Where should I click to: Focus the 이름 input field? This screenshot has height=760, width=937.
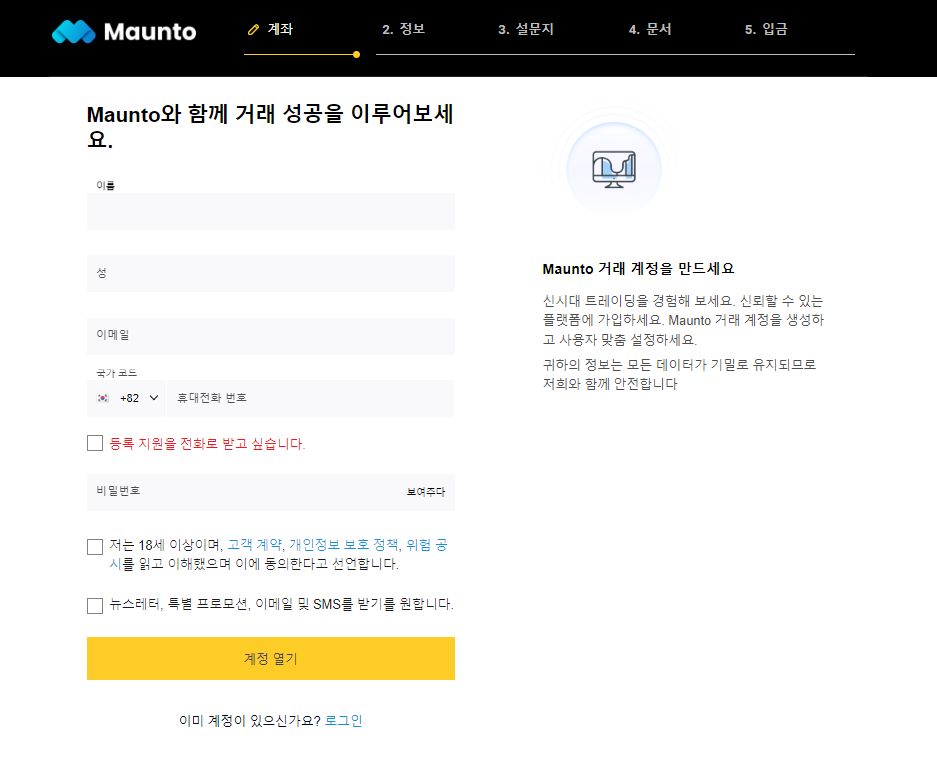coord(271,211)
